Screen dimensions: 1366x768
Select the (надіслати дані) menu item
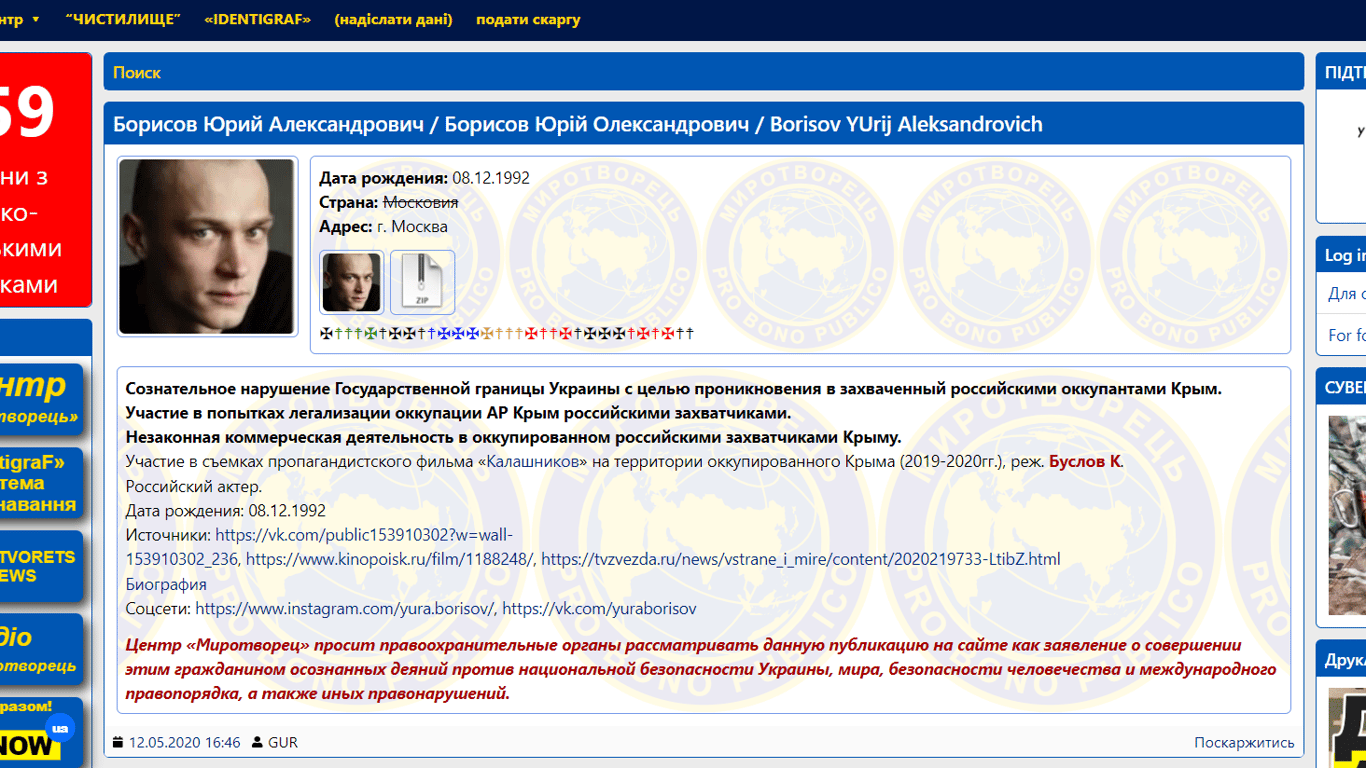click(393, 20)
